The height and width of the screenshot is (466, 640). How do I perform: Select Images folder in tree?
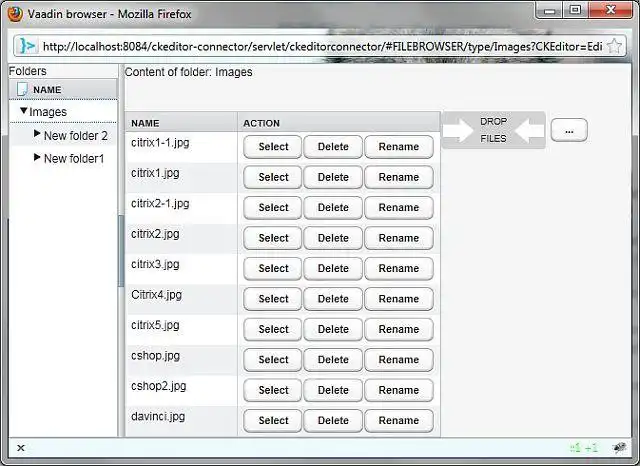tap(48, 112)
